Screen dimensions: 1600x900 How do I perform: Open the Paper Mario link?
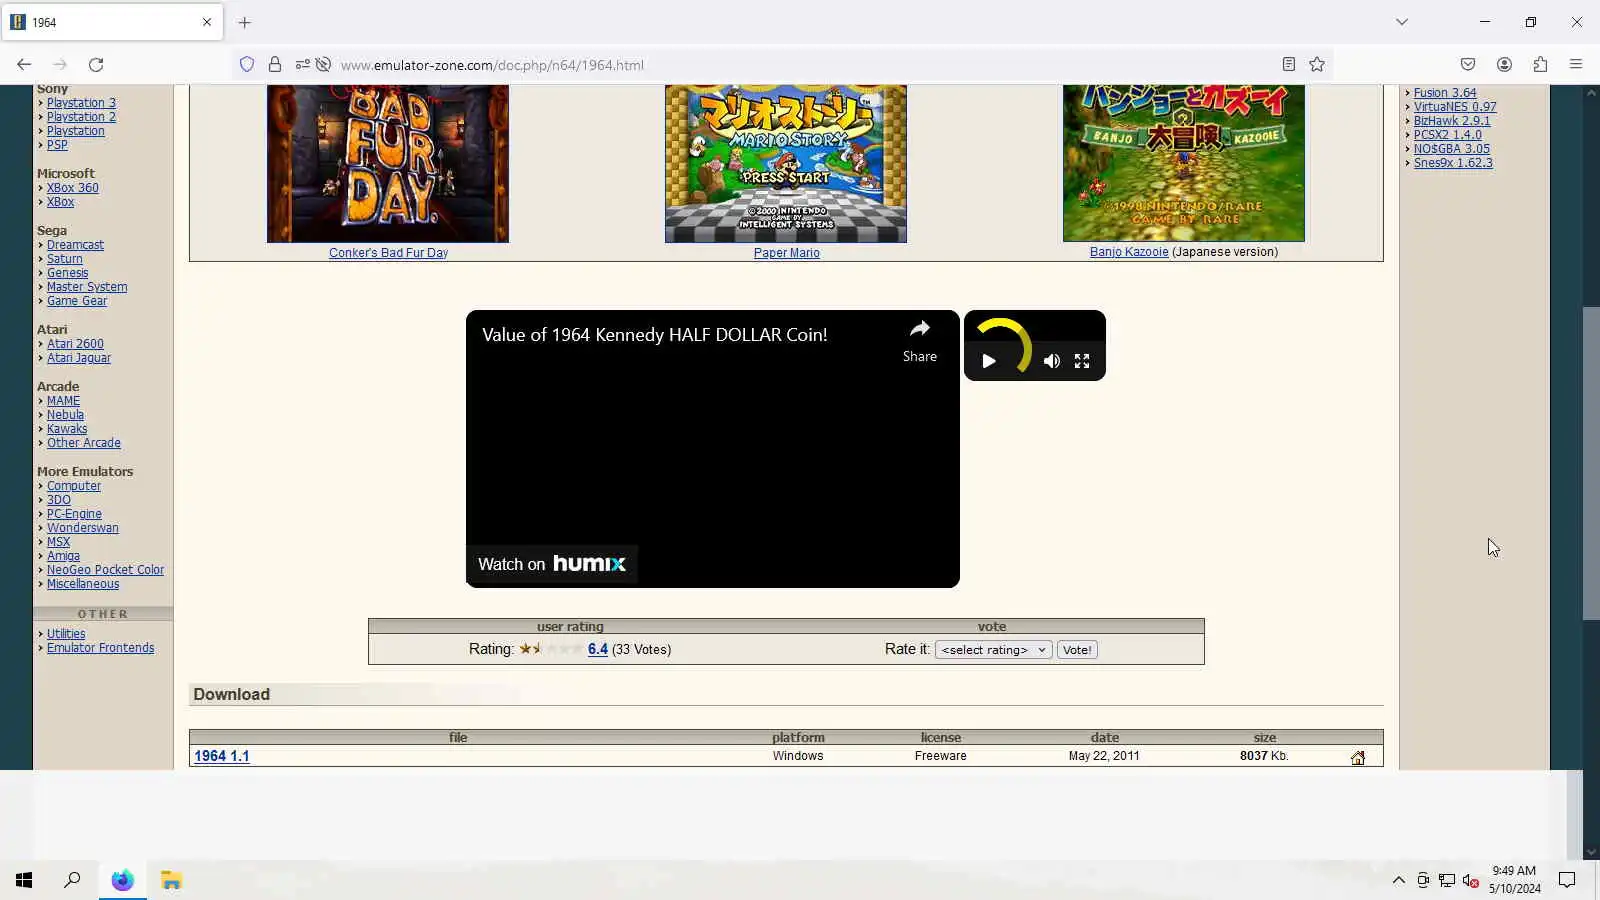[x=786, y=253]
